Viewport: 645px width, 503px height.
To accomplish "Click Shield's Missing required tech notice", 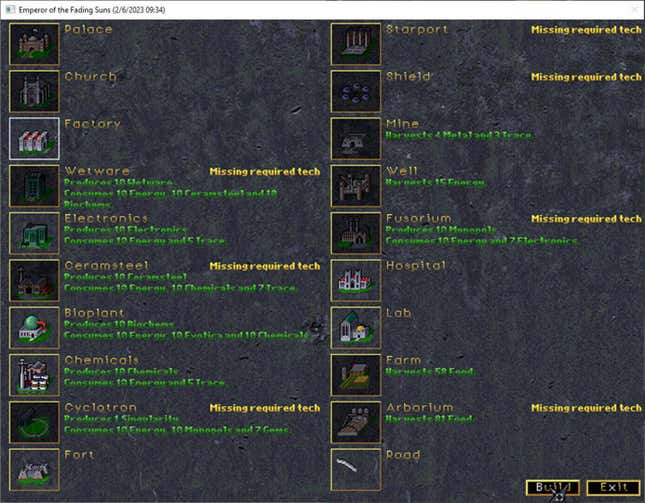I will coord(586,77).
